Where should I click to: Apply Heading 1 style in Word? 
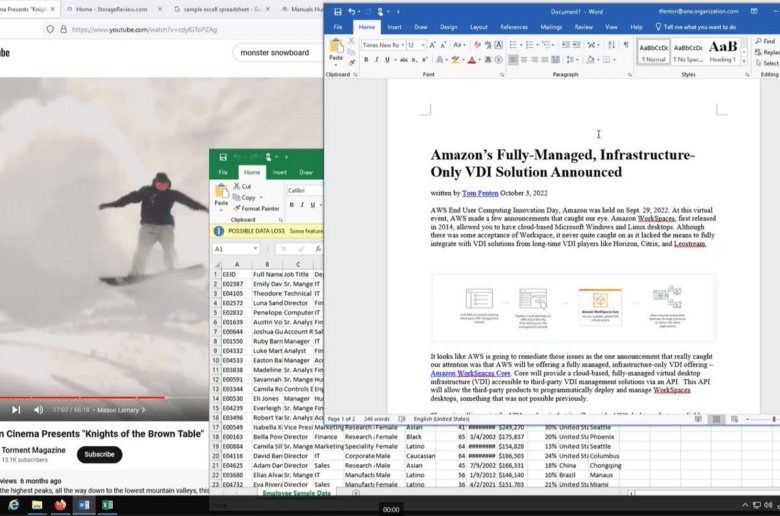(723, 52)
